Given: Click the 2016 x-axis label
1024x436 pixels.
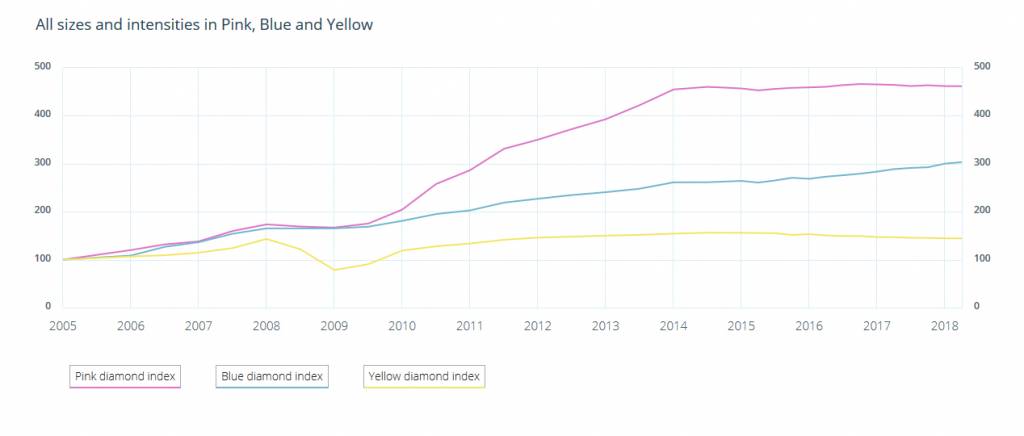Looking at the screenshot, I should click(x=809, y=326).
